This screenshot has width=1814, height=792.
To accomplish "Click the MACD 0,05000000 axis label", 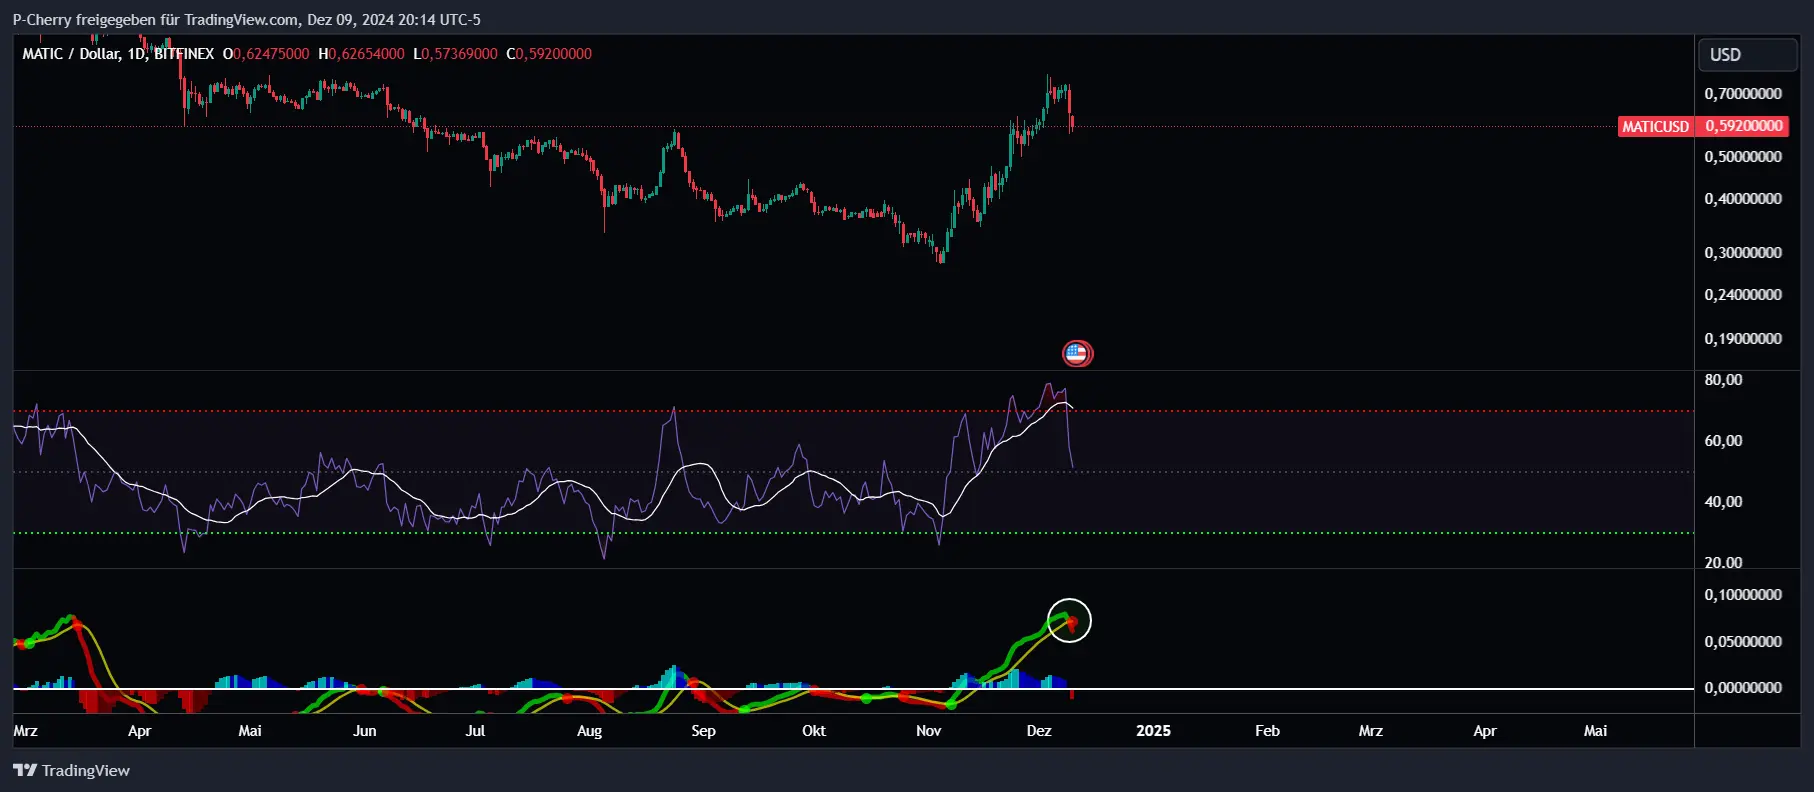I will click(1743, 642).
